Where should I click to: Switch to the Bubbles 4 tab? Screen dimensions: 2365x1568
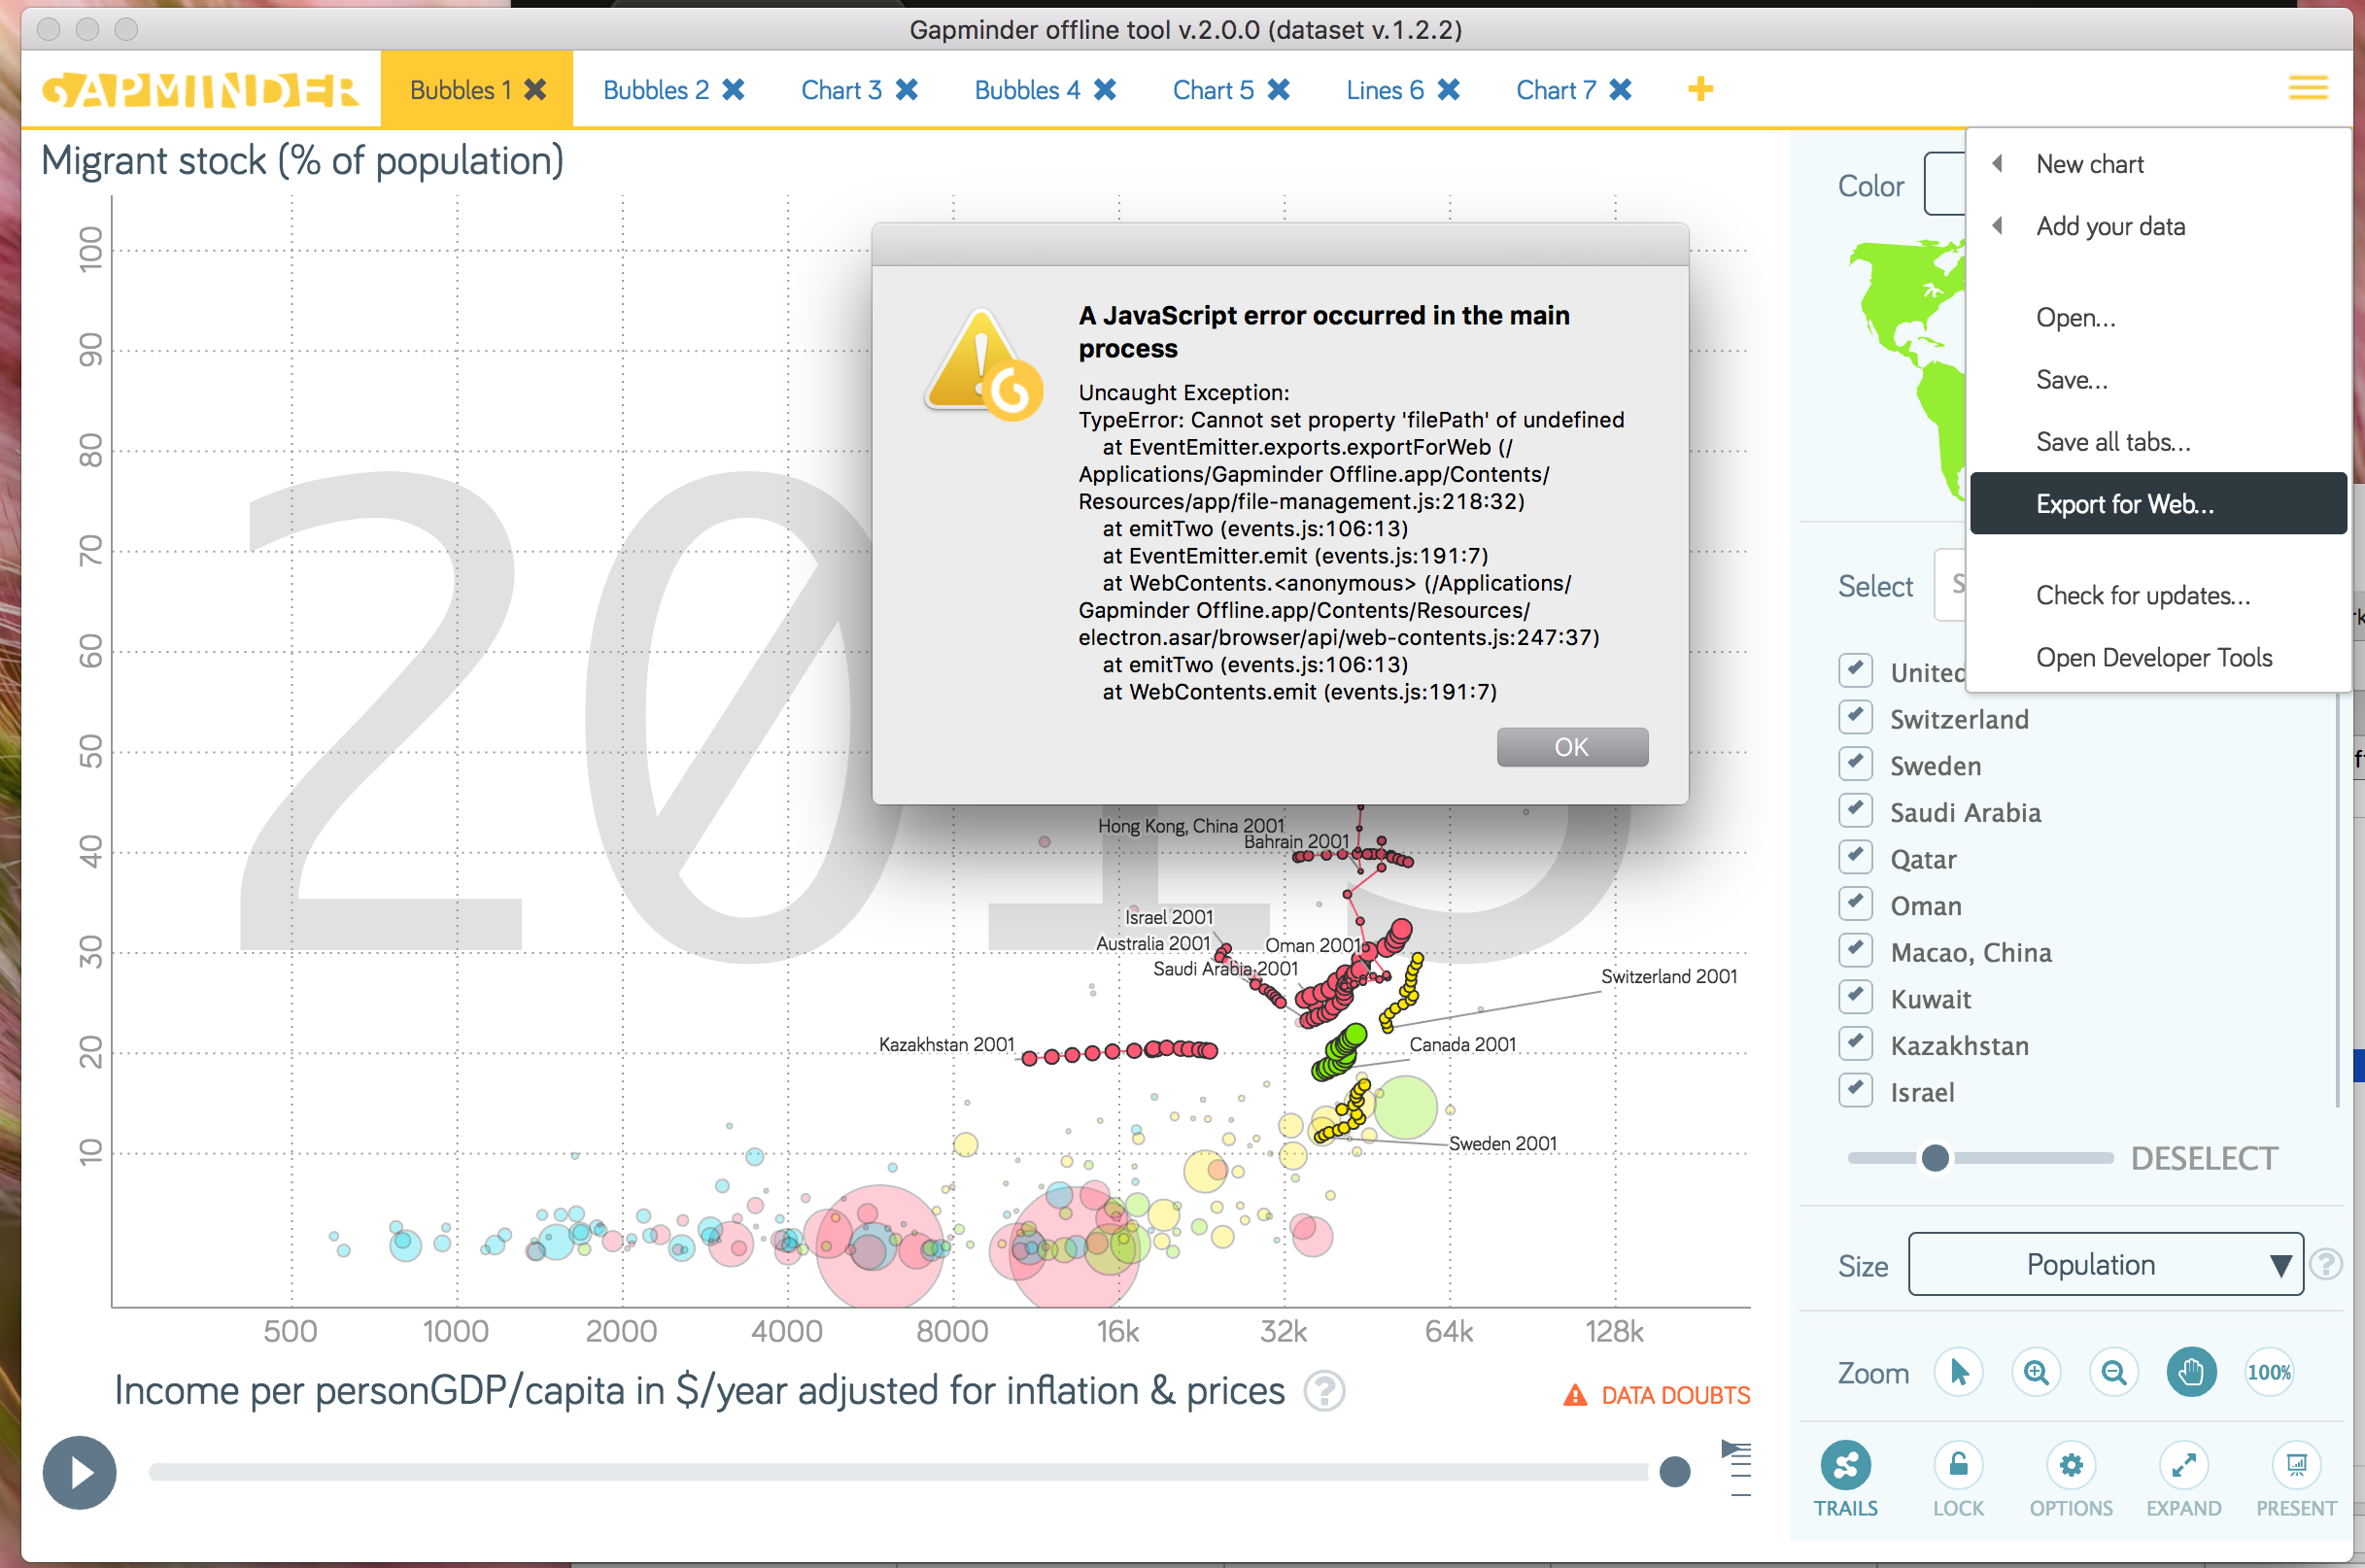point(1027,89)
